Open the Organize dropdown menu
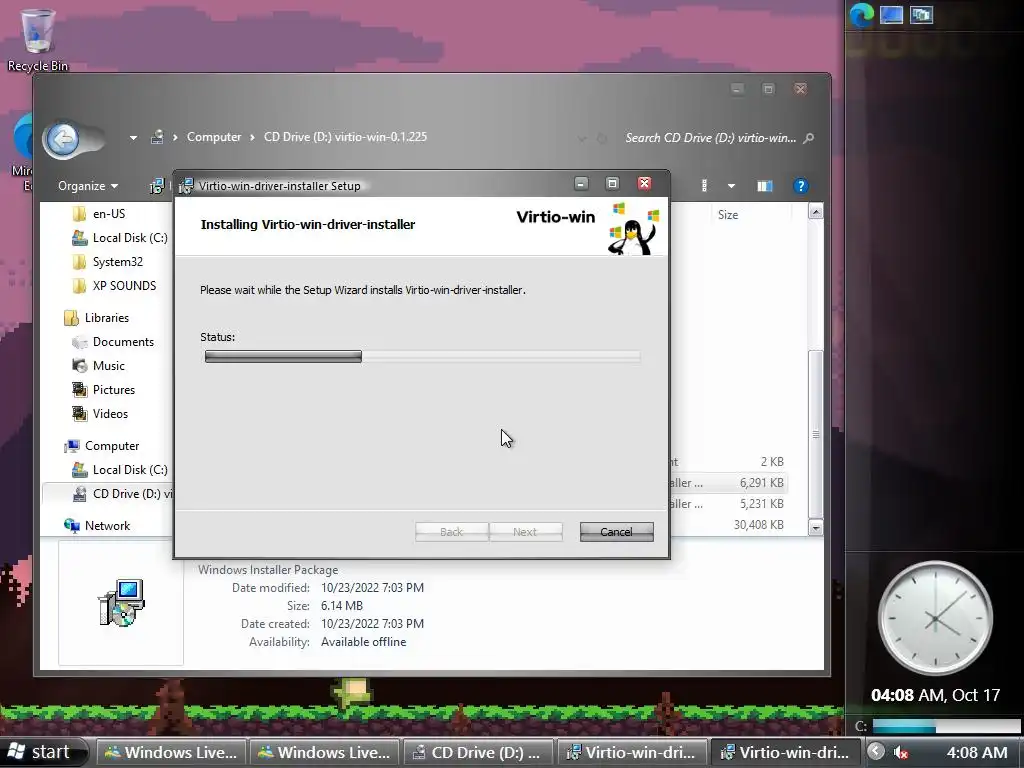The width and height of the screenshot is (1024, 768). (x=88, y=186)
